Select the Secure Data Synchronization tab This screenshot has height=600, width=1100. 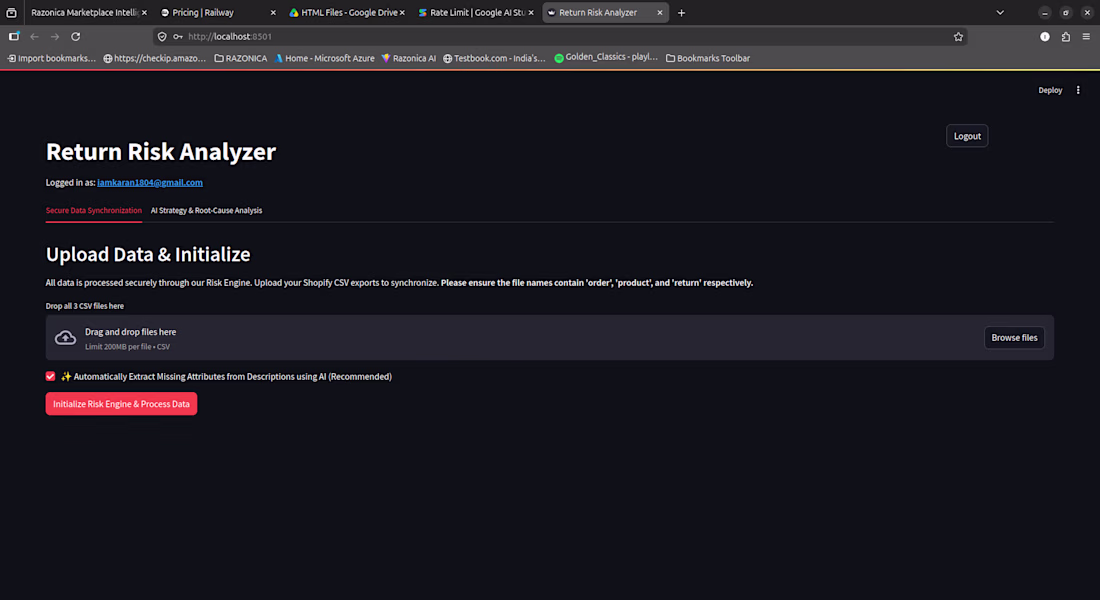tap(93, 211)
